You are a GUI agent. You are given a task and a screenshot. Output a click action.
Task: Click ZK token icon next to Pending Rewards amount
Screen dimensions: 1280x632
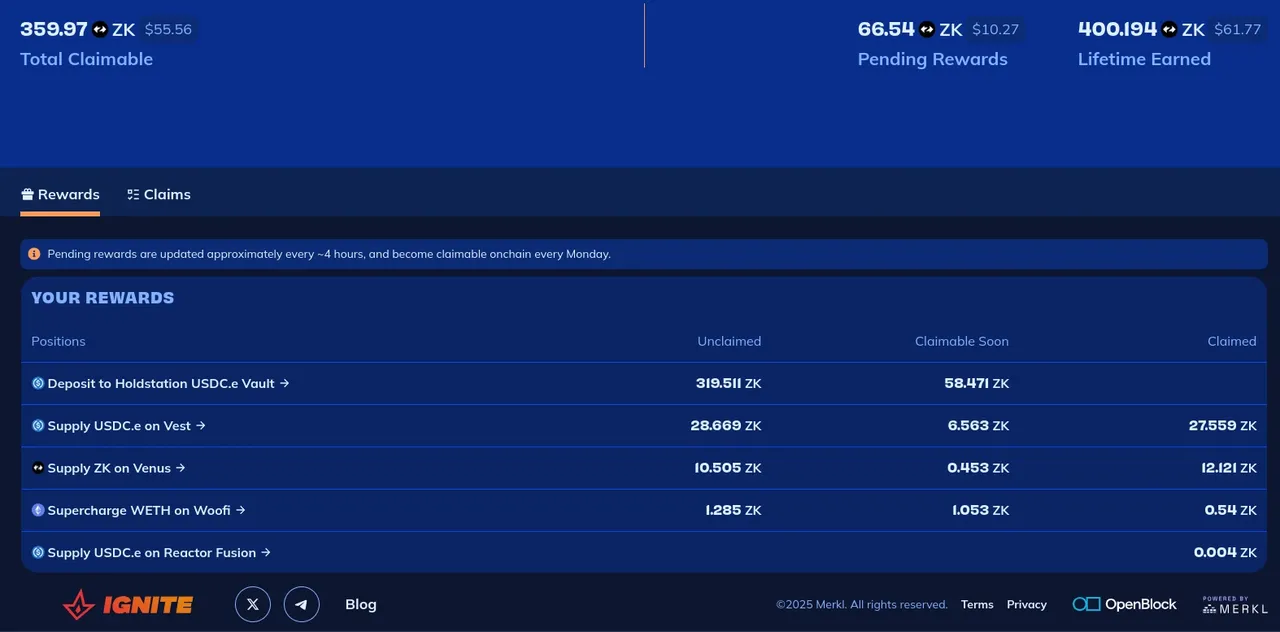click(x=927, y=30)
